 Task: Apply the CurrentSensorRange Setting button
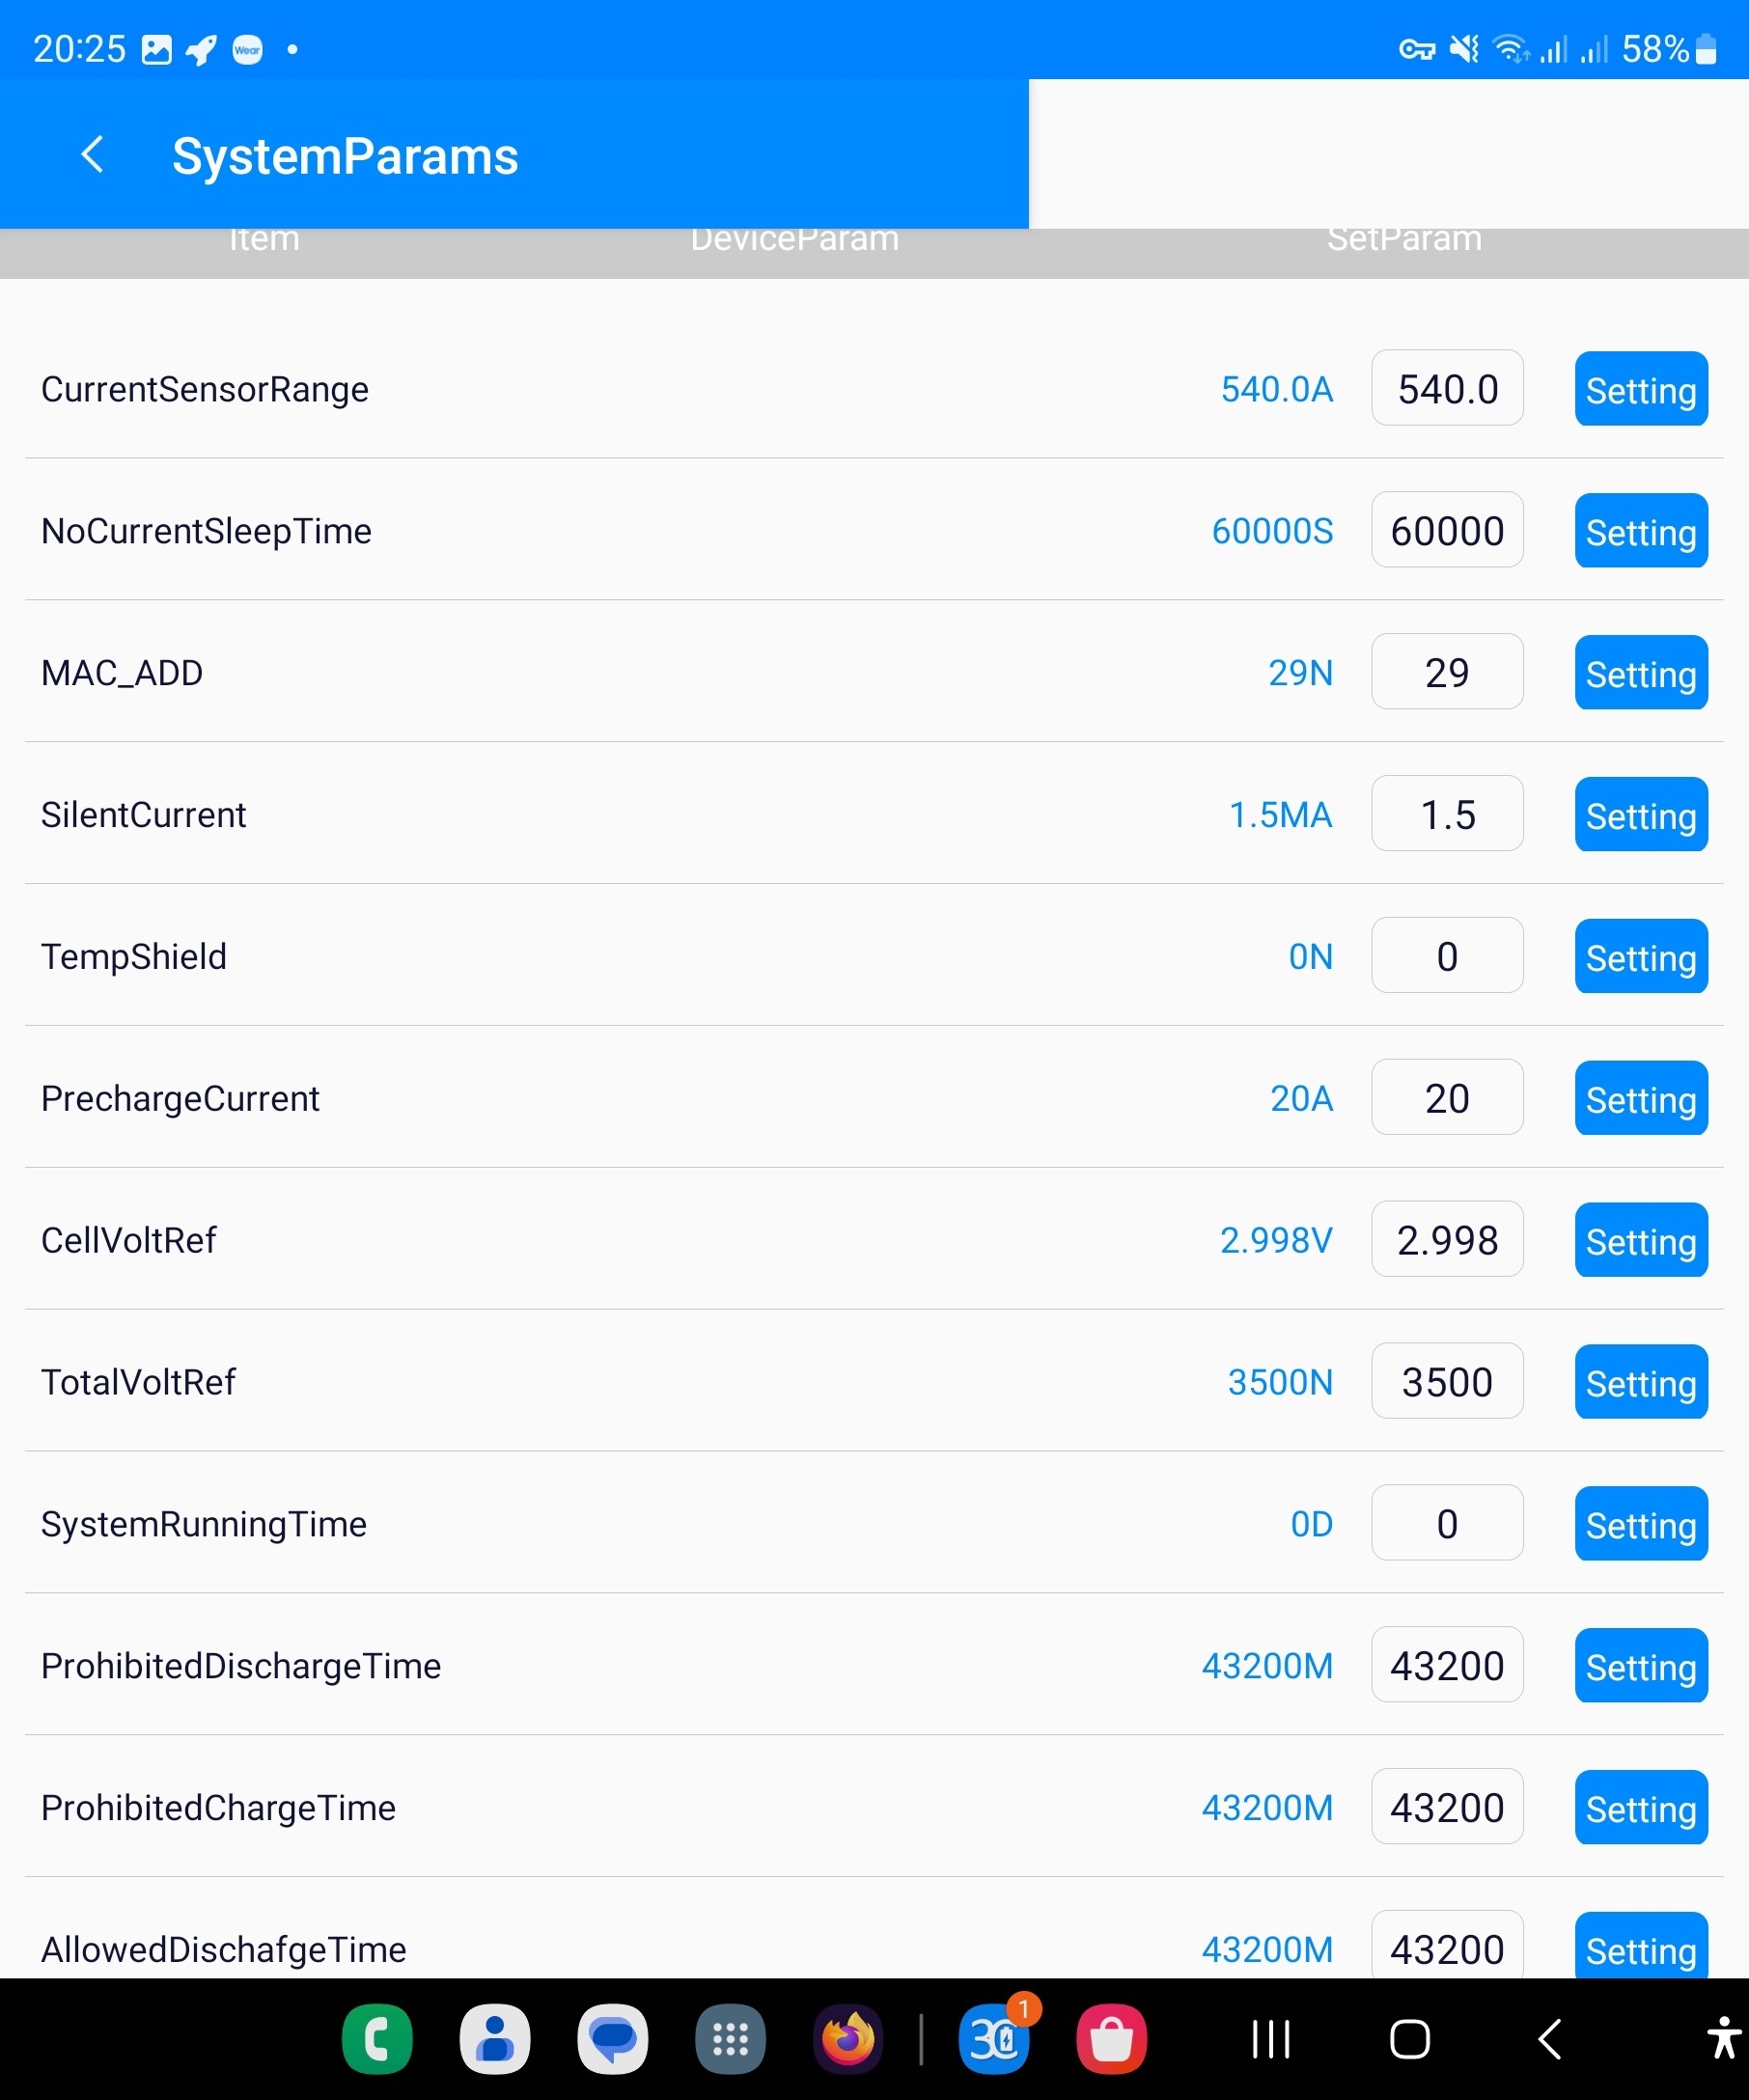pyautogui.click(x=1640, y=389)
